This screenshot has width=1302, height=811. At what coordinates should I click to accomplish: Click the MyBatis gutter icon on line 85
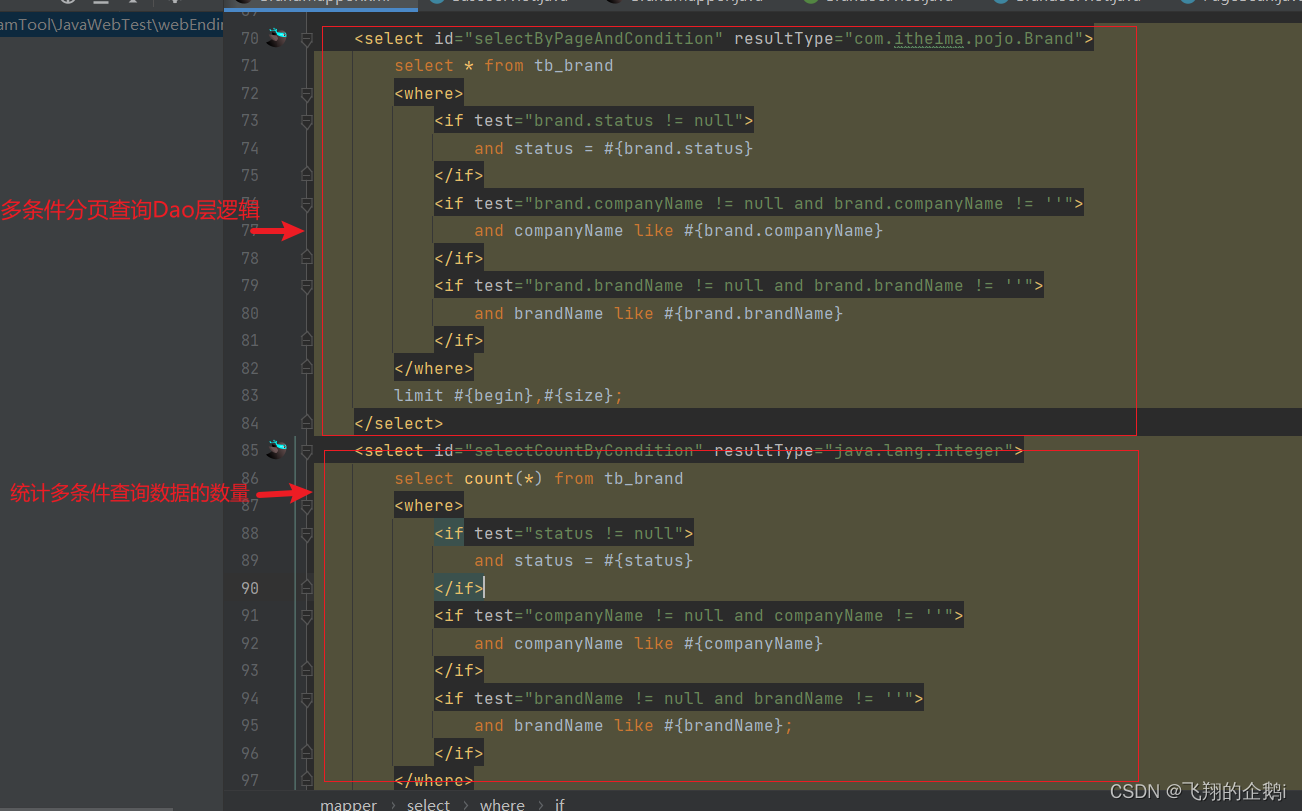coord(278,450)
